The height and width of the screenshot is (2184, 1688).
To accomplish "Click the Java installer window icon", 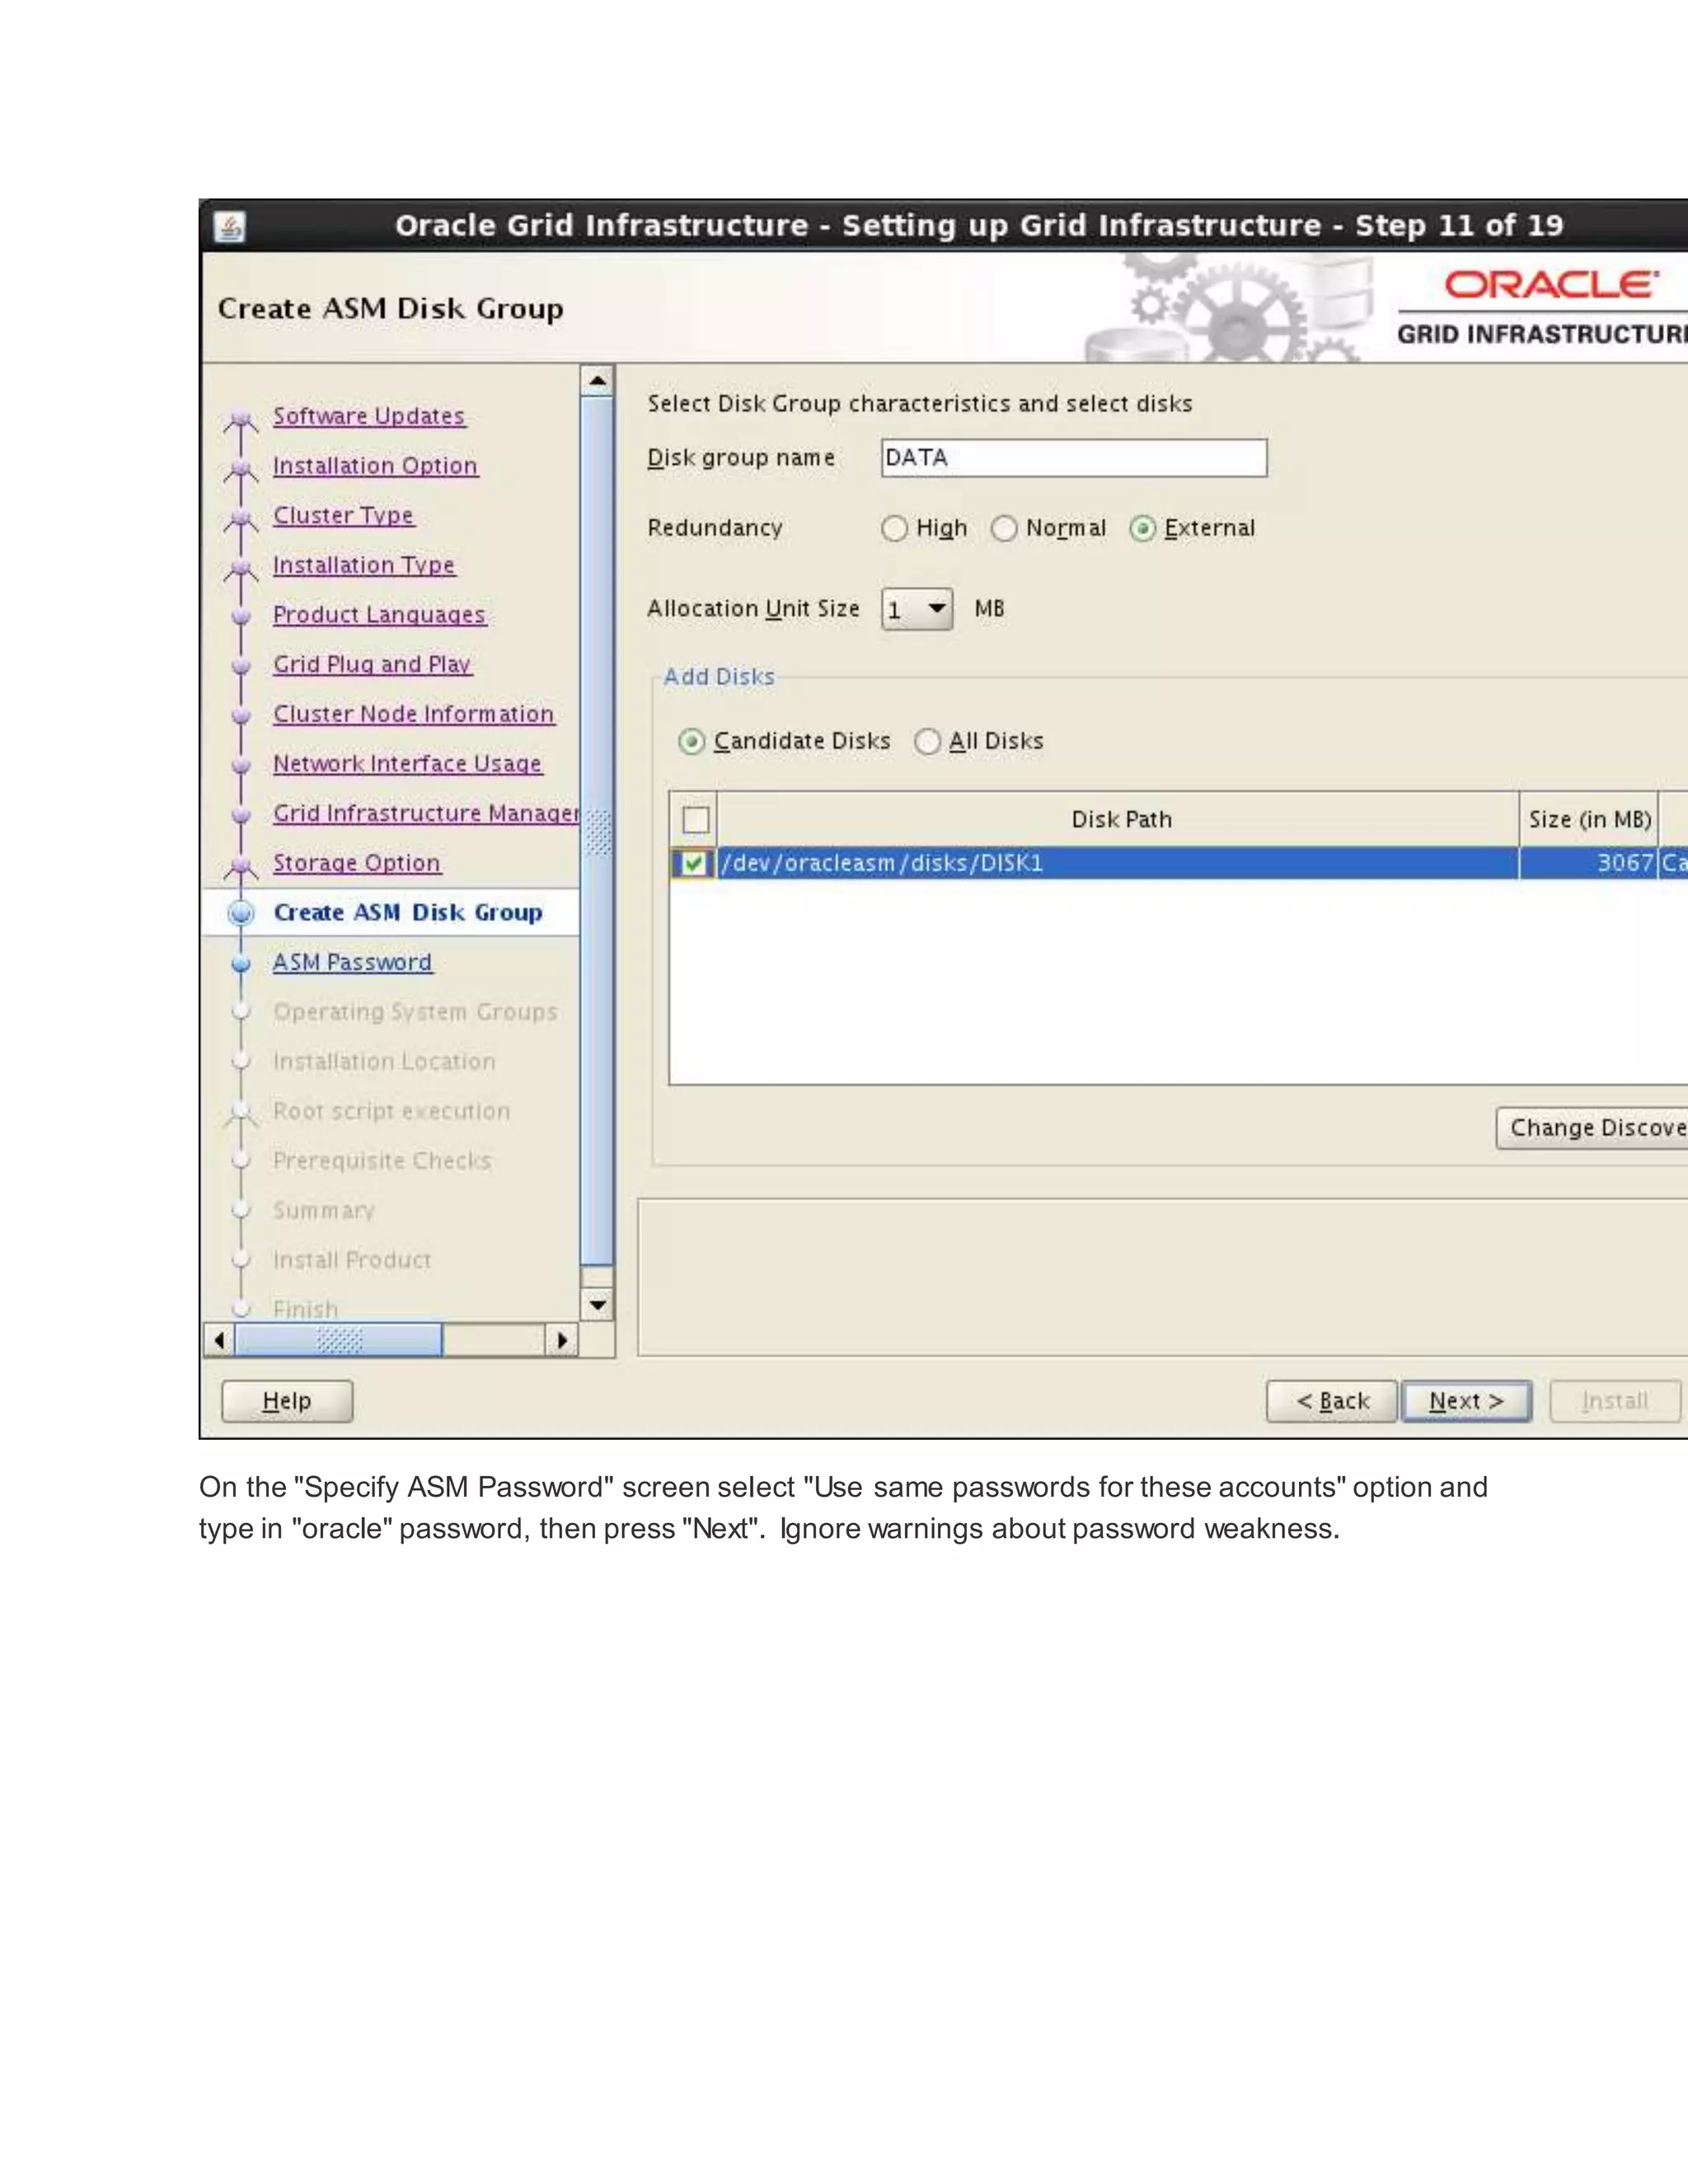I will tap(230, 227).
